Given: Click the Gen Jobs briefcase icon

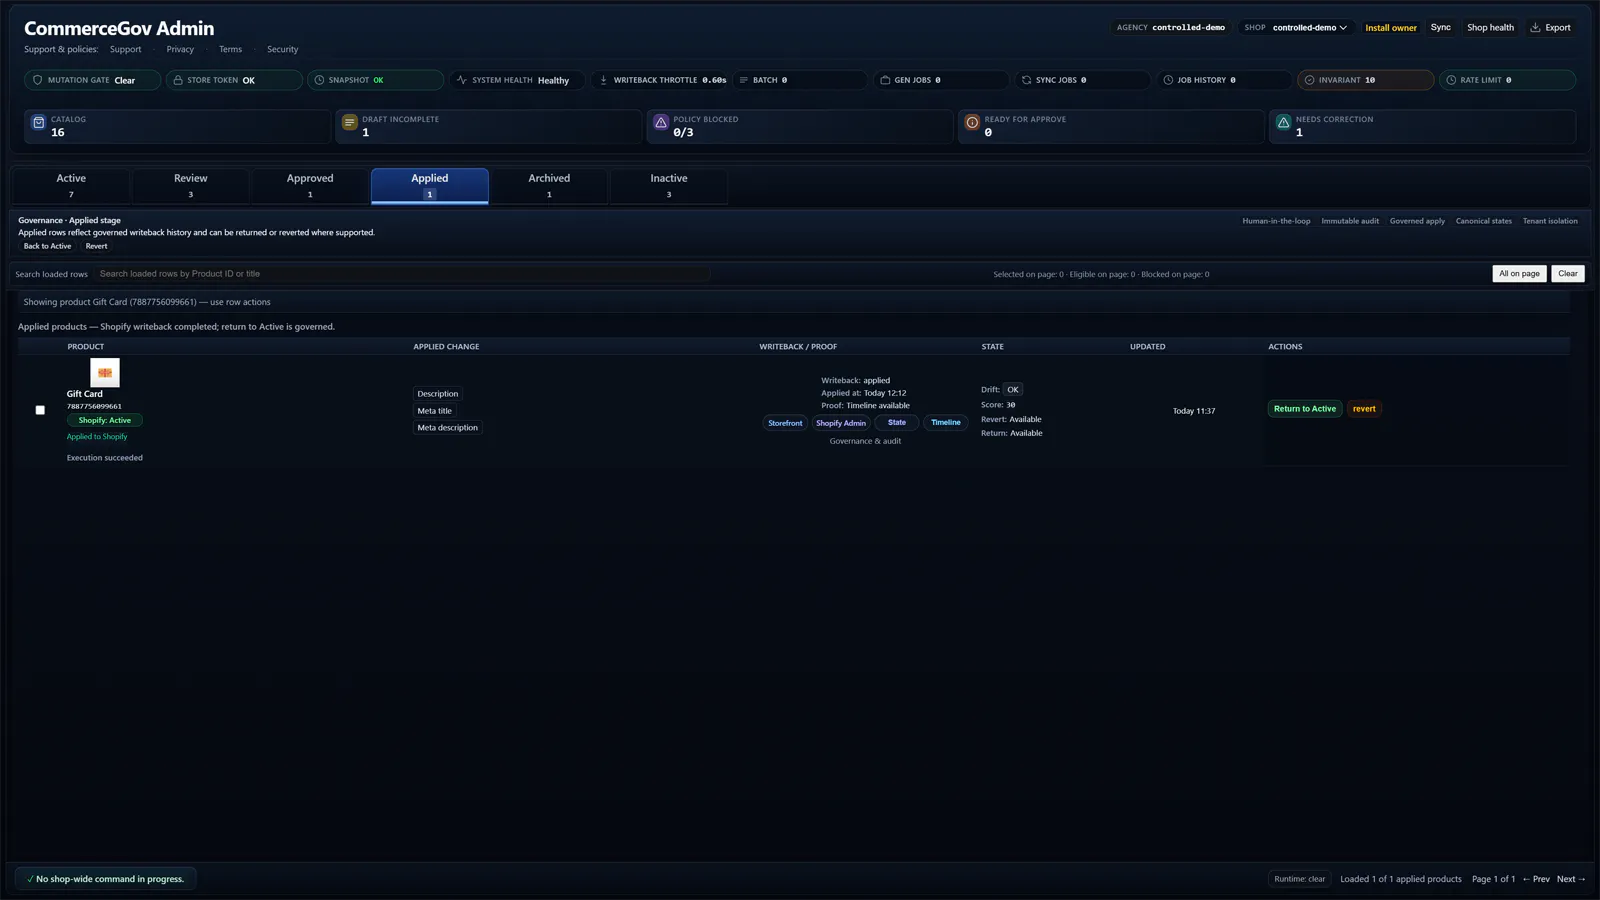Looking at the screenshot, I should click(x=885, y=80).
